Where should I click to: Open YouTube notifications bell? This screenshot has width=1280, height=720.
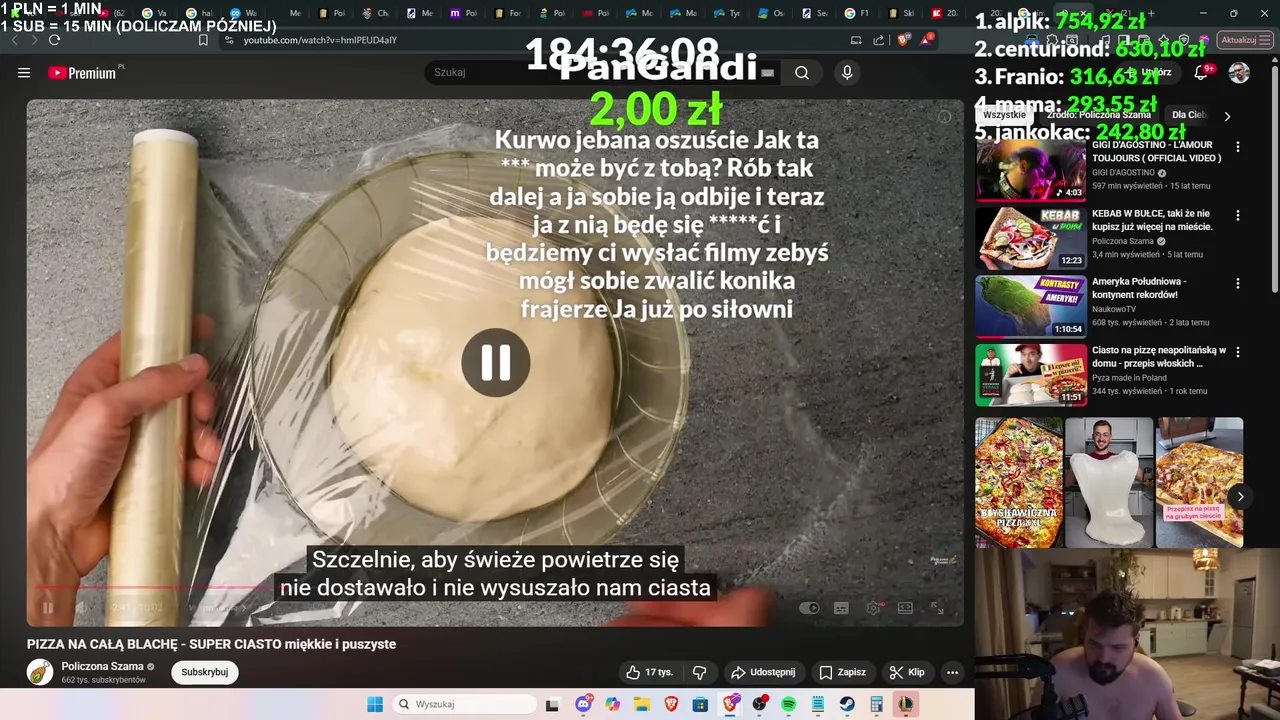(1201, 72)
